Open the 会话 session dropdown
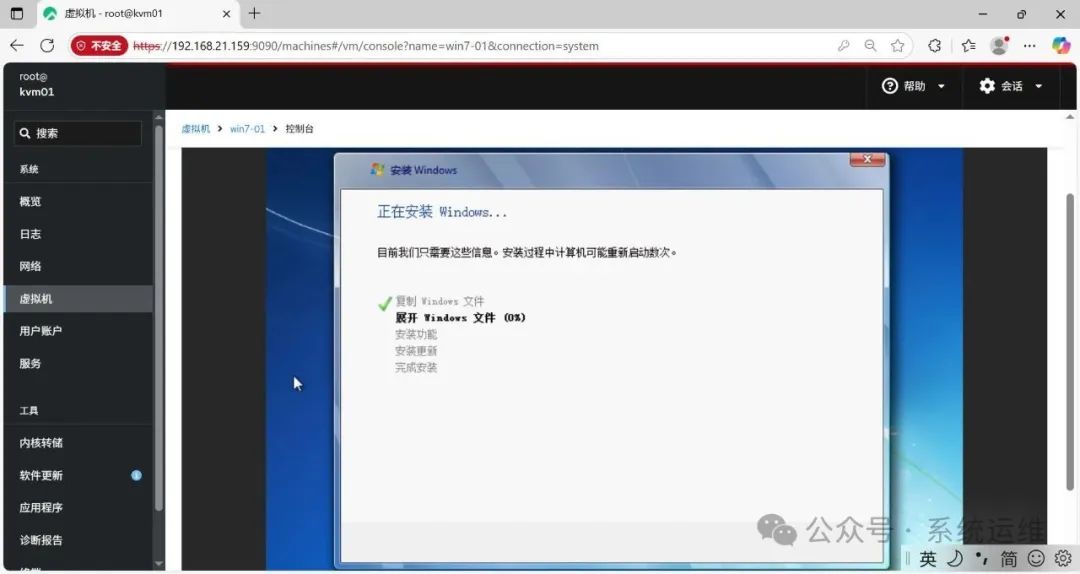 click(x=1011, y=86)
